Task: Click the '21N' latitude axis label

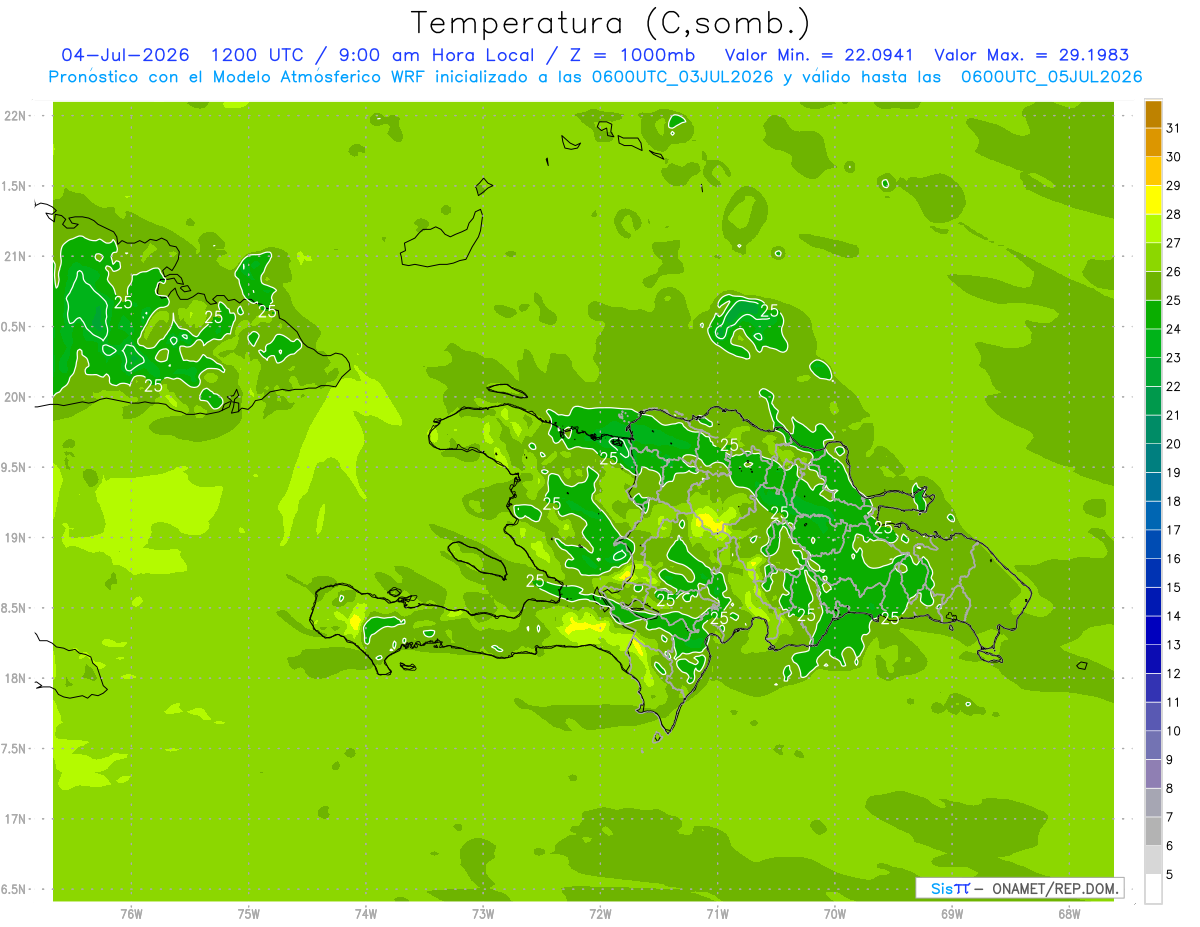Action: 14,257
